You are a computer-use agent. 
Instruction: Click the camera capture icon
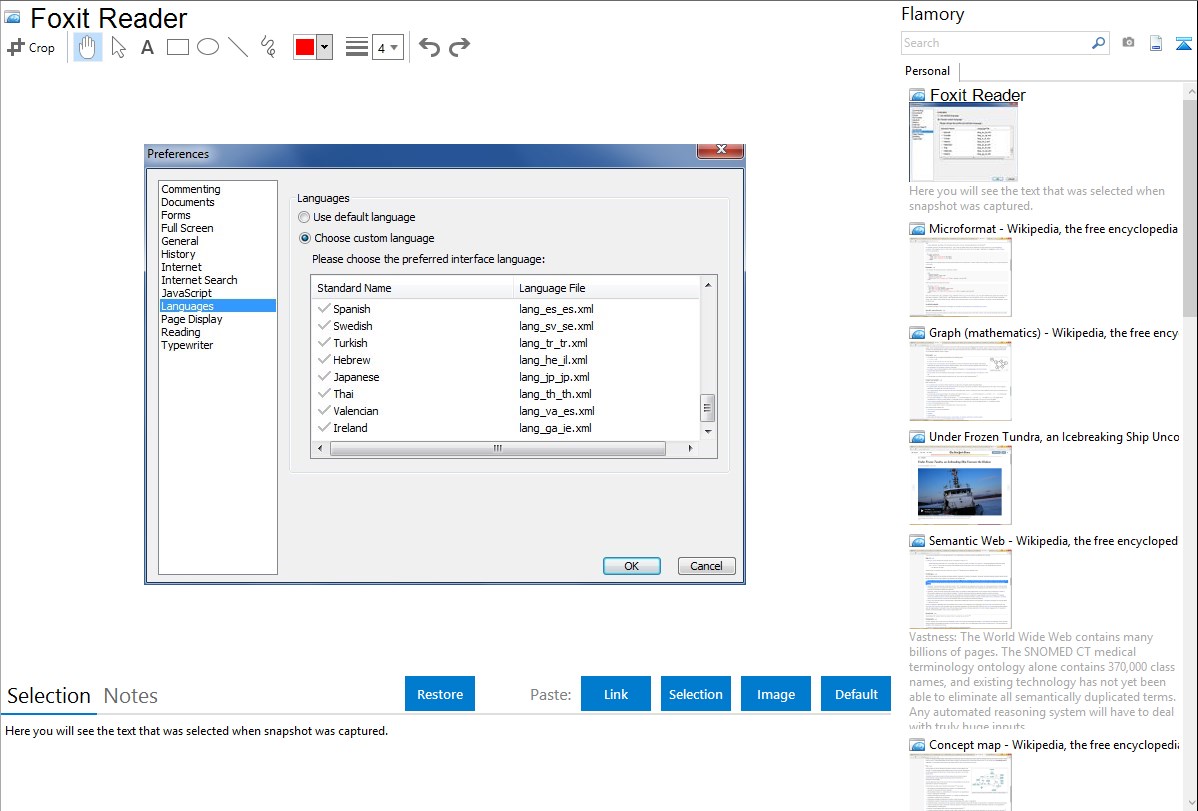point(1128,43)
